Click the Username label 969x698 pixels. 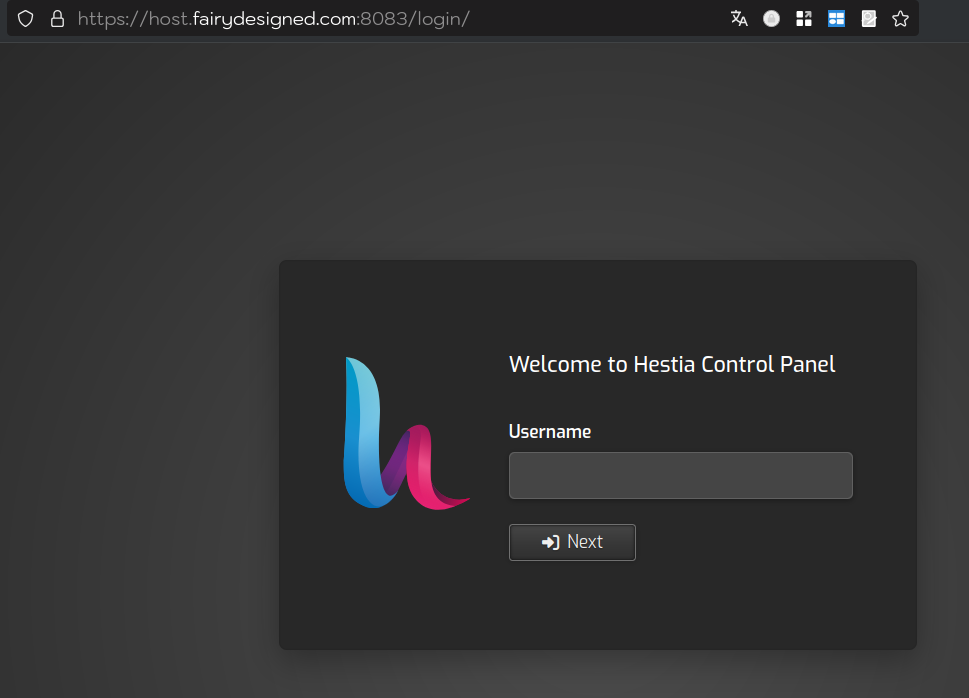click(549, 432)
